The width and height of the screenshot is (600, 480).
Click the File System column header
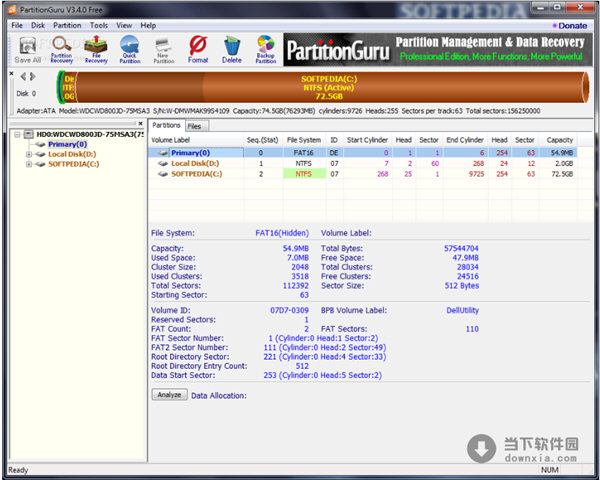tap(304, 140)
